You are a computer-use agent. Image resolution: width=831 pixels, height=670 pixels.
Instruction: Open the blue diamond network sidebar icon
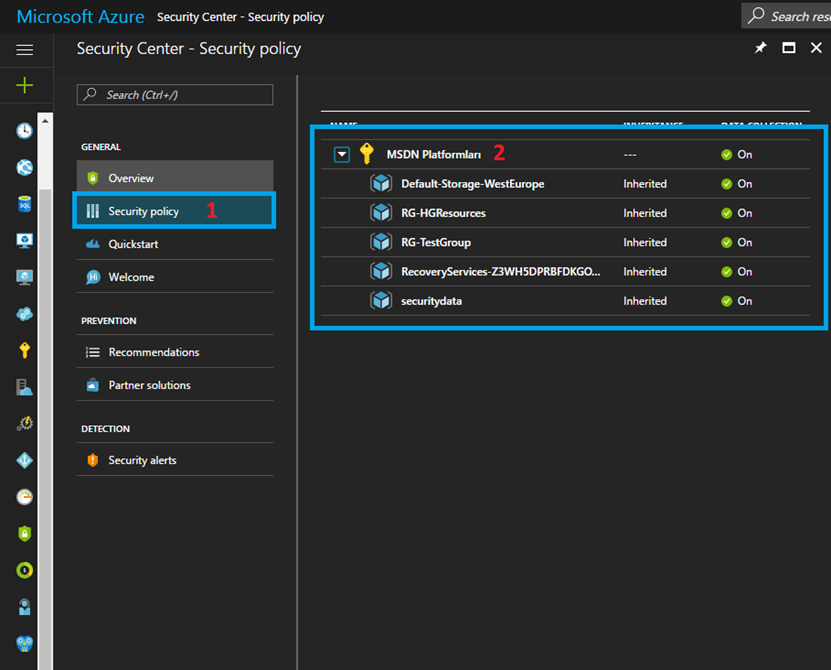click(24, 460)
